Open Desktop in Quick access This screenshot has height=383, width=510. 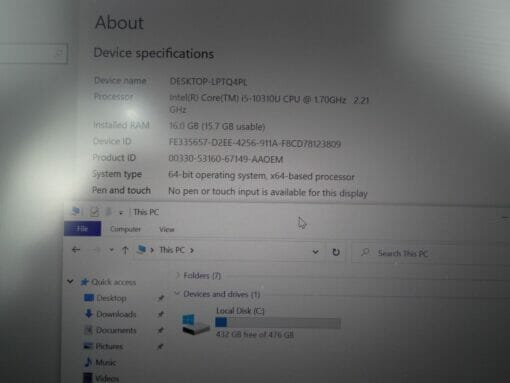(x=111, y=298)
